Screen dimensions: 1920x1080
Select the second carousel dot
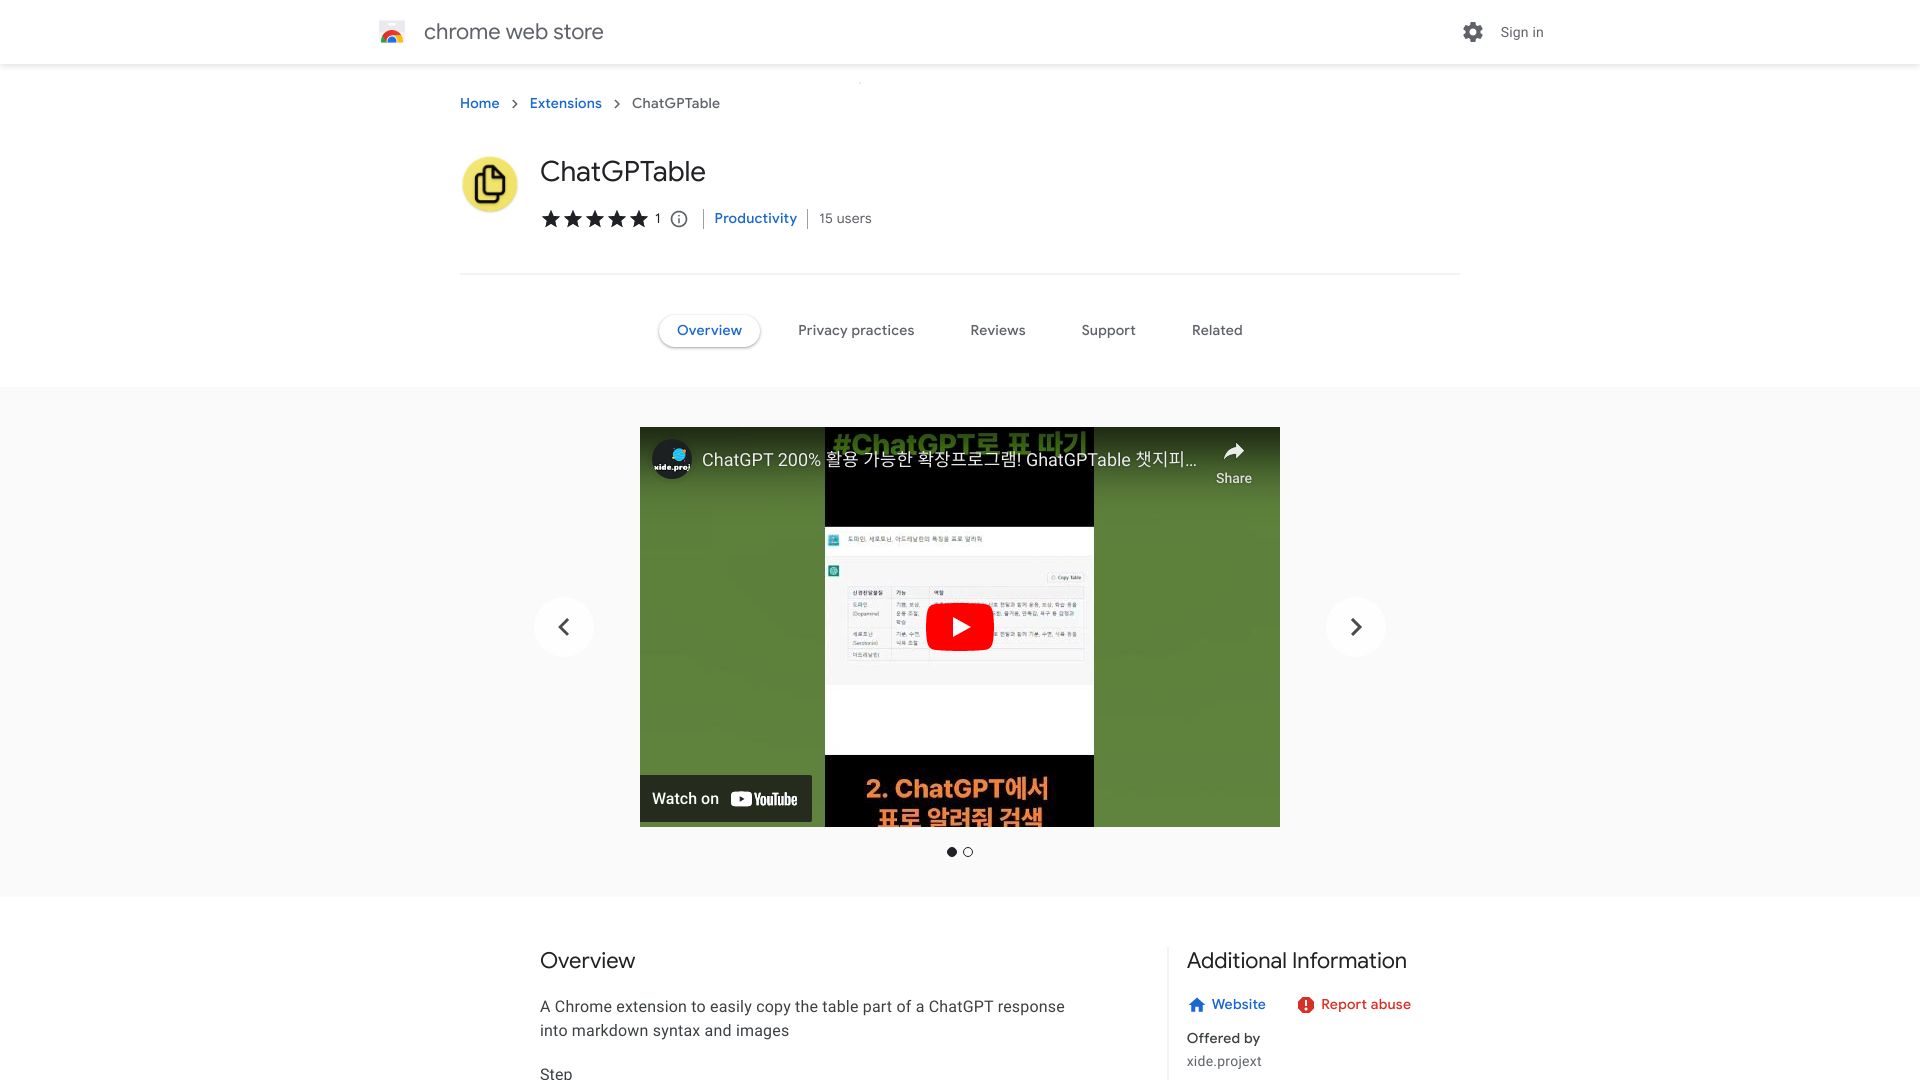coord(968,852)
